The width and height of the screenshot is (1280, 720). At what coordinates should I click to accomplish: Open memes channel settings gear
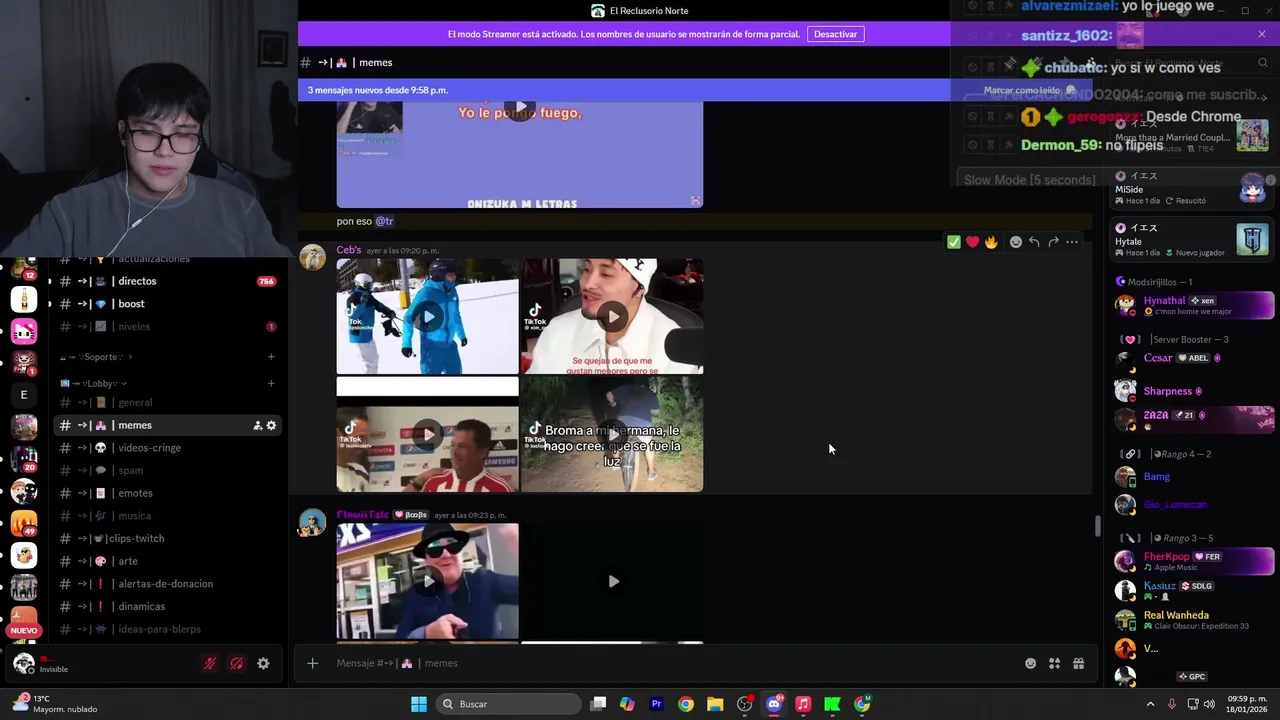click(x=271, y=425)
